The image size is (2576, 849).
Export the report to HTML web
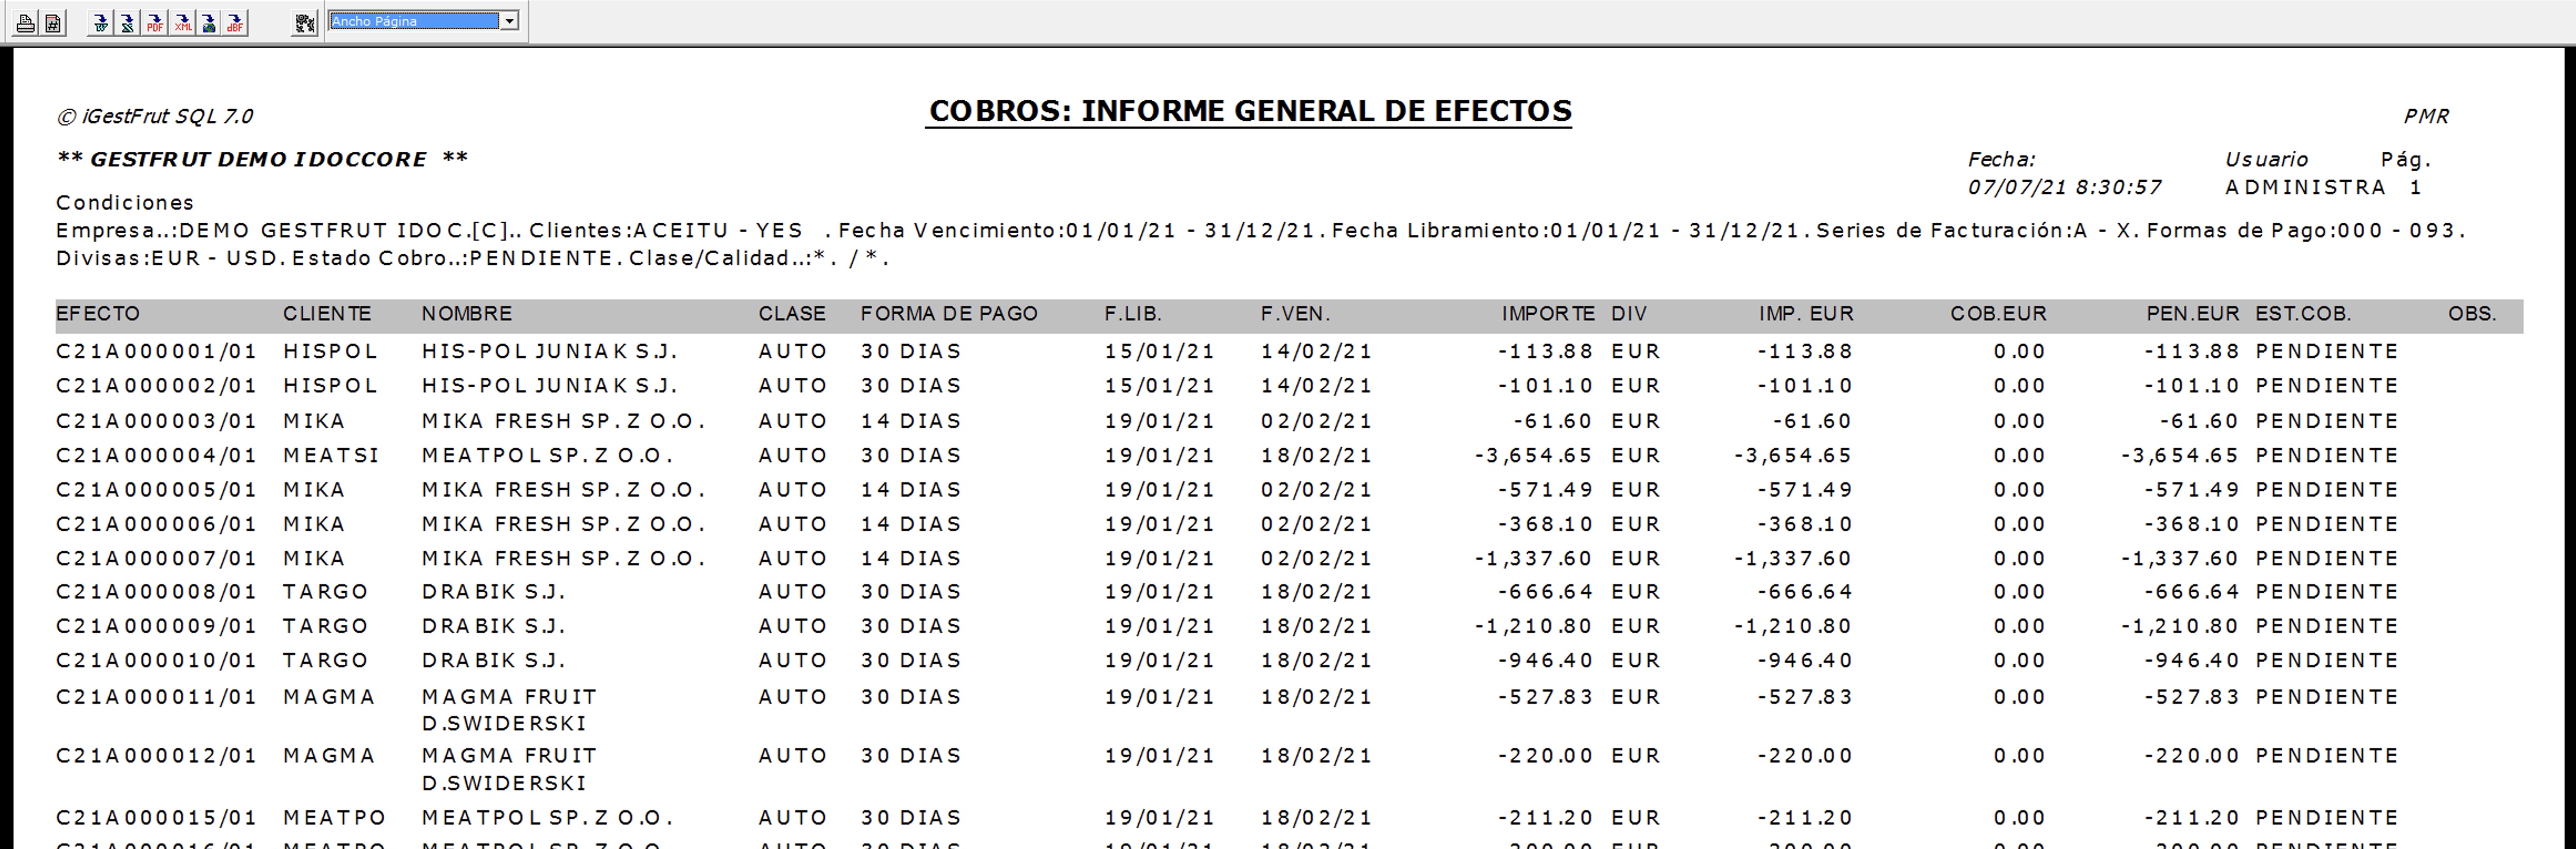tap(209, 22)
